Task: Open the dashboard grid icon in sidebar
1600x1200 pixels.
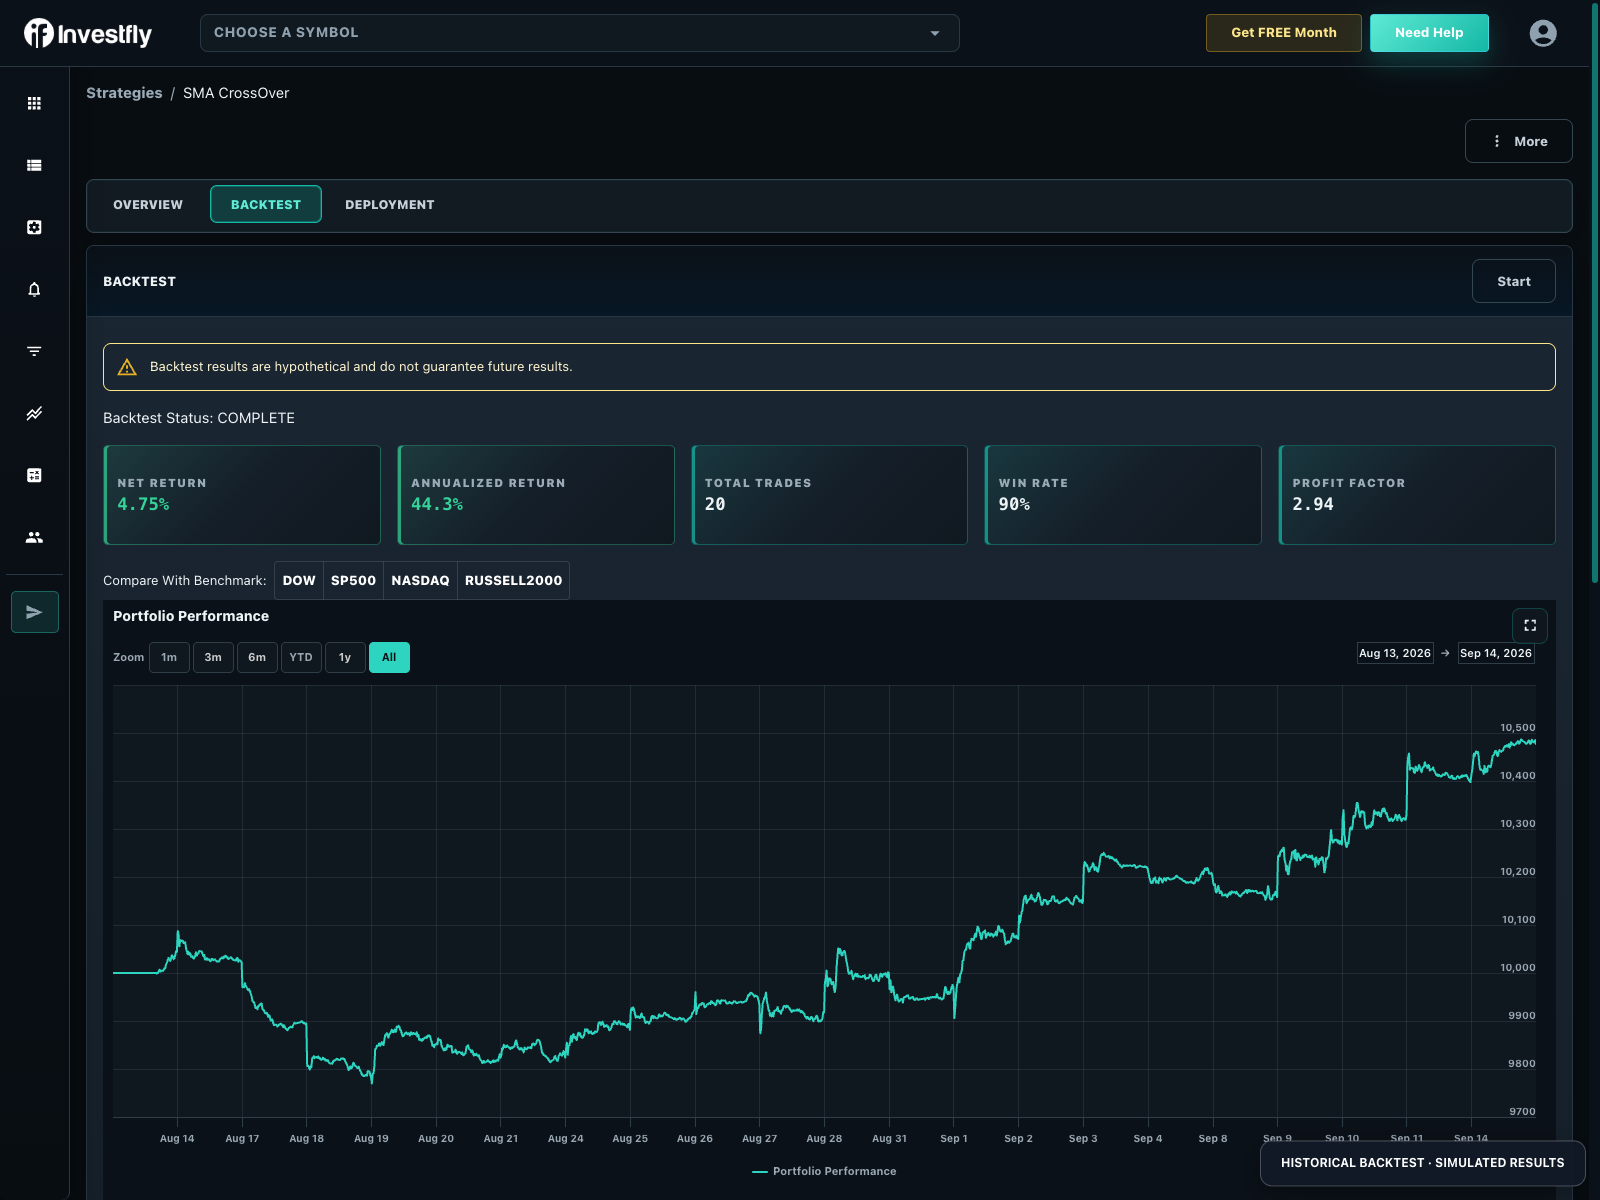Action: [x=34, y=103]
